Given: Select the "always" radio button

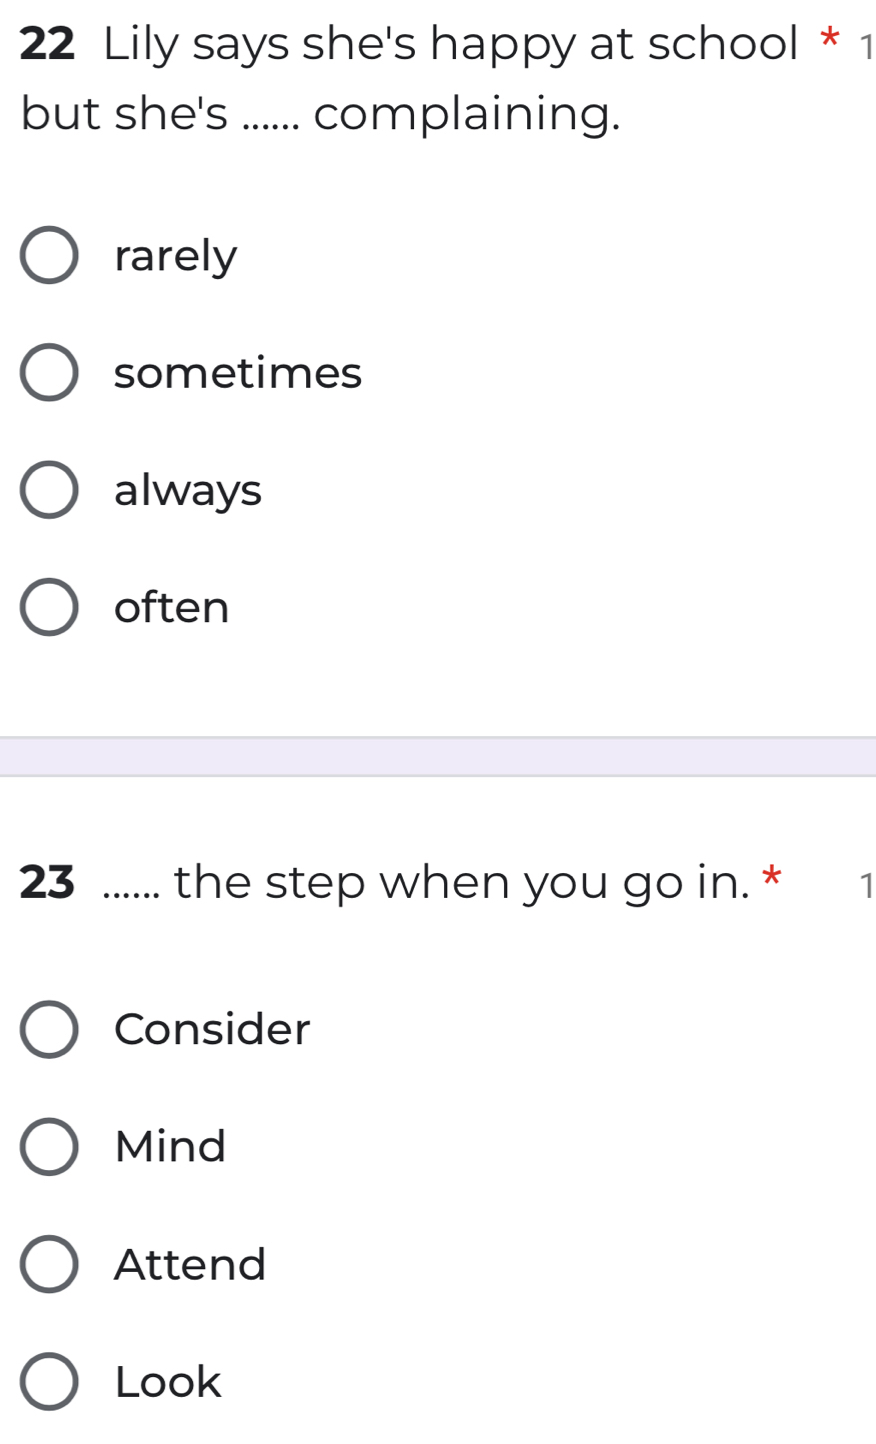Looking at the screenshot, I should [x=50, y=489].
